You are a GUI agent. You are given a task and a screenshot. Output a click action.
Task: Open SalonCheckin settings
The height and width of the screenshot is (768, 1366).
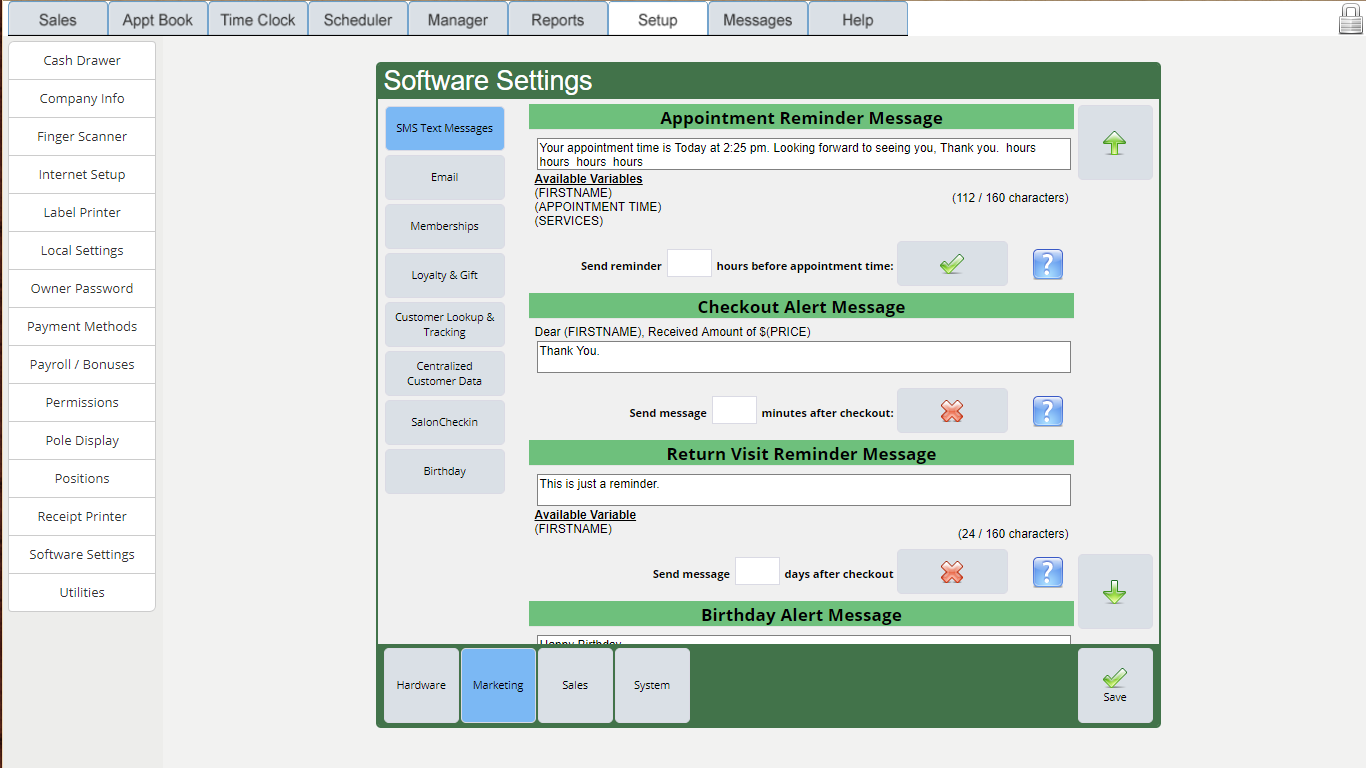point(445,422)
